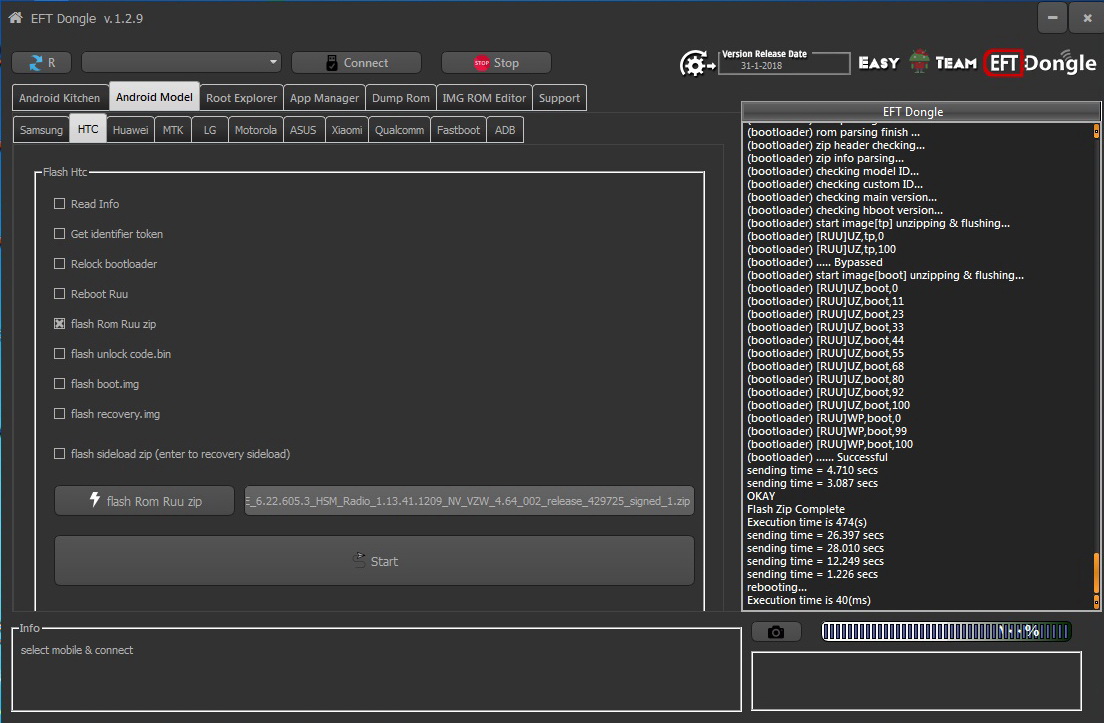The width and height of the screenshot is (1104, 723).
Task: Switch to Qualcomm tab
Action: click(399, 130)
